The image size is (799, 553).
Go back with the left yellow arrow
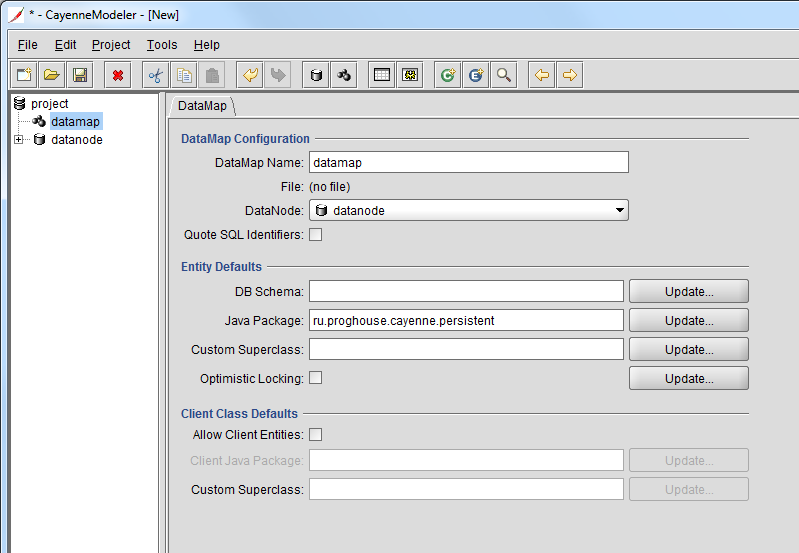(x=542, y=75)
